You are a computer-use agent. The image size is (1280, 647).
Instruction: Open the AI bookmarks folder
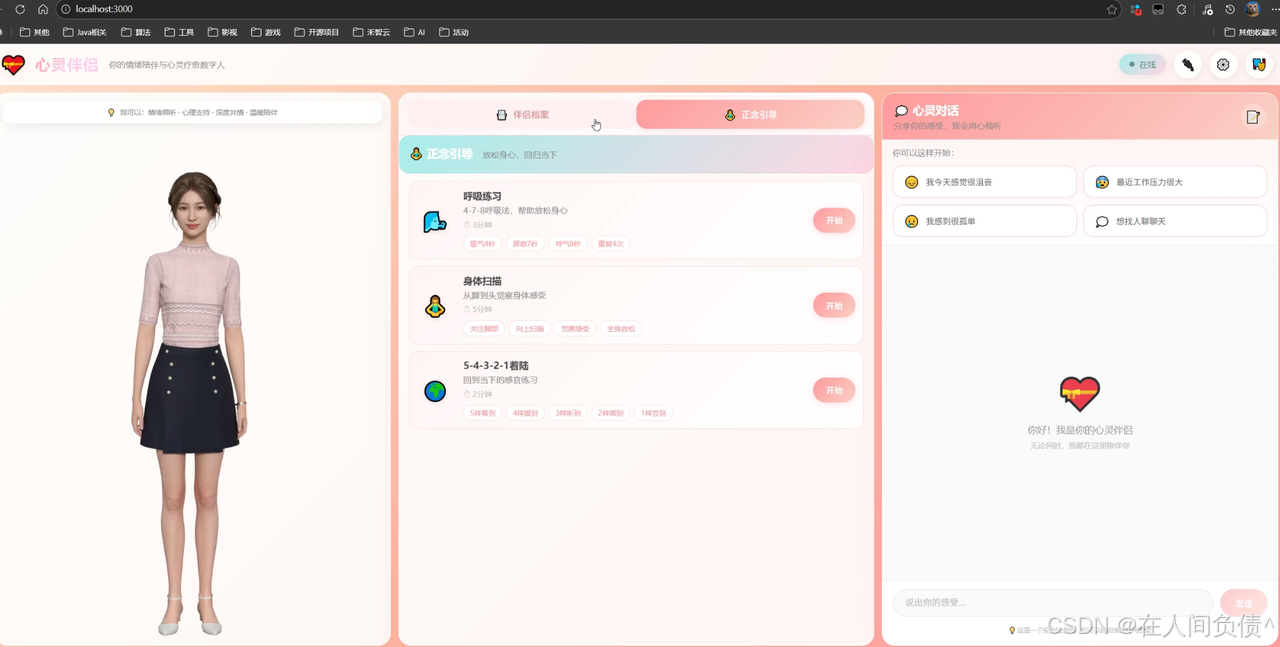click(415, 32)
